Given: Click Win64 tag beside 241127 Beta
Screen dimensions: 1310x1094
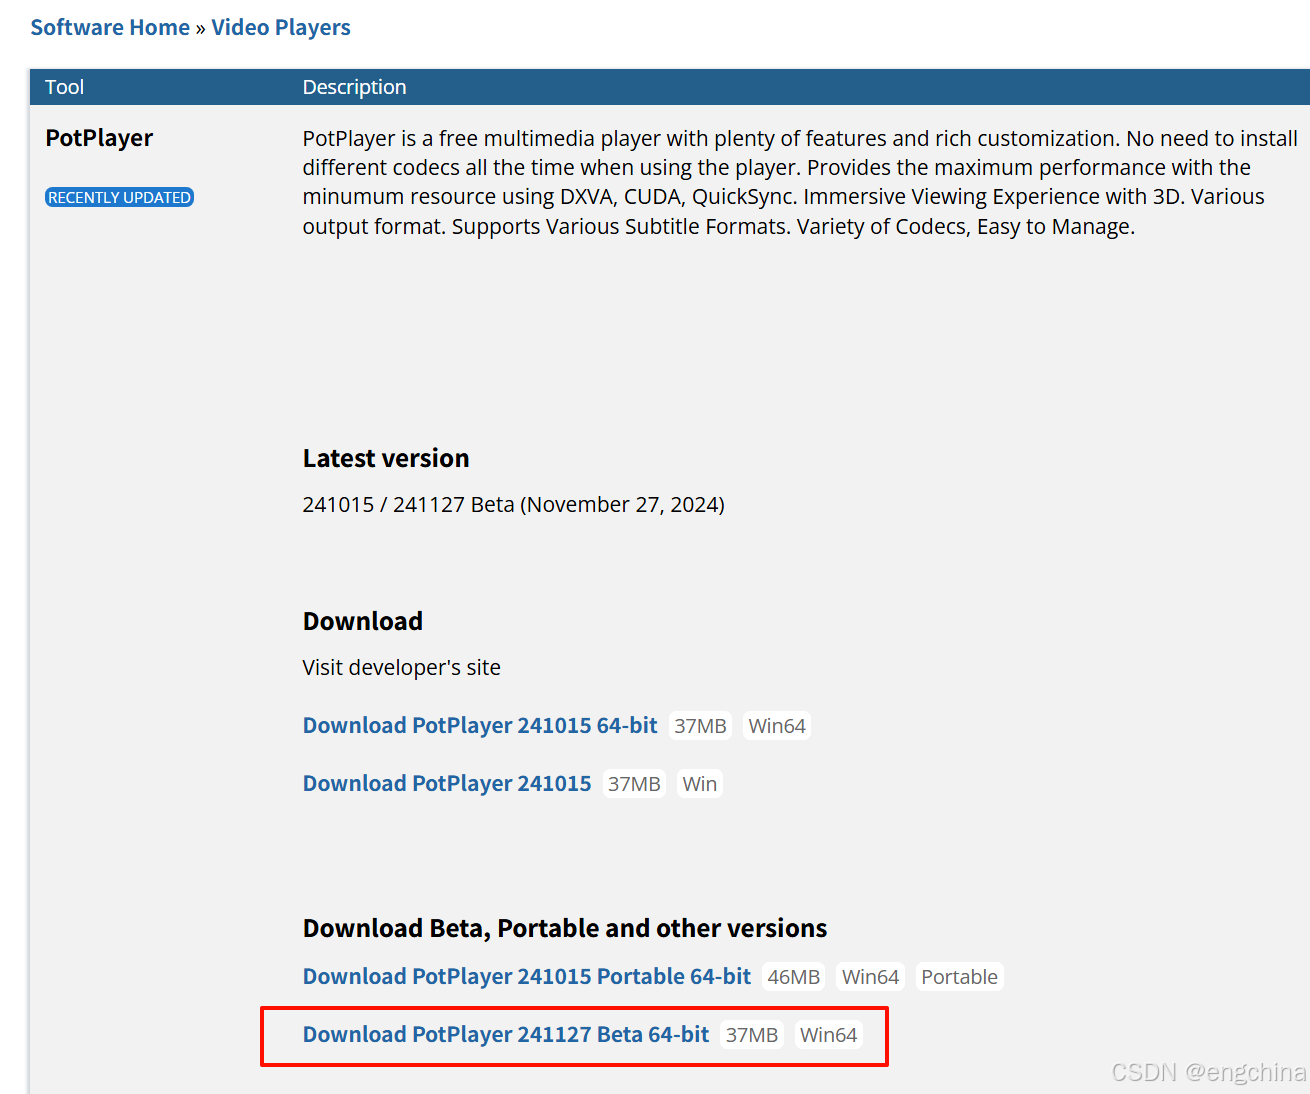Looking at the screenshot, I should click(829, 1035).
